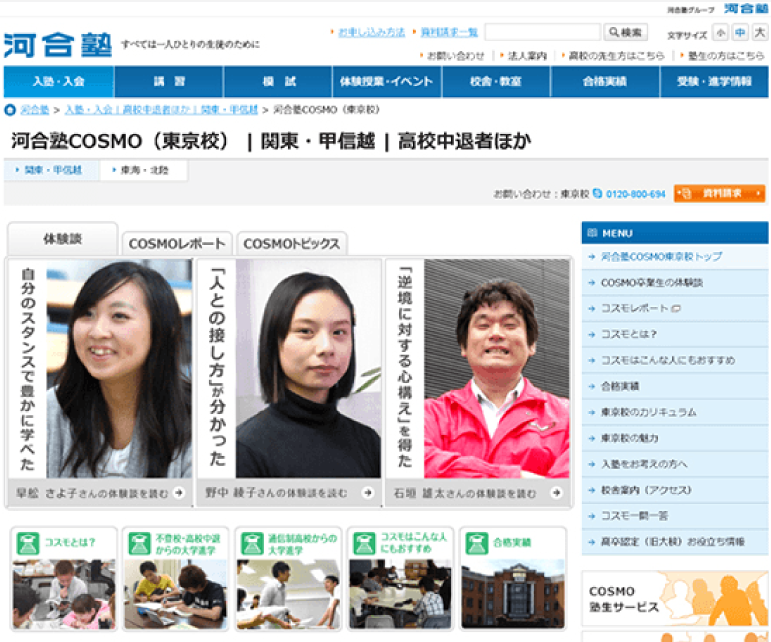This screenshot has width=771, height=642.
Task: Select 講習 in the main navigation
Action: [169, 82]
